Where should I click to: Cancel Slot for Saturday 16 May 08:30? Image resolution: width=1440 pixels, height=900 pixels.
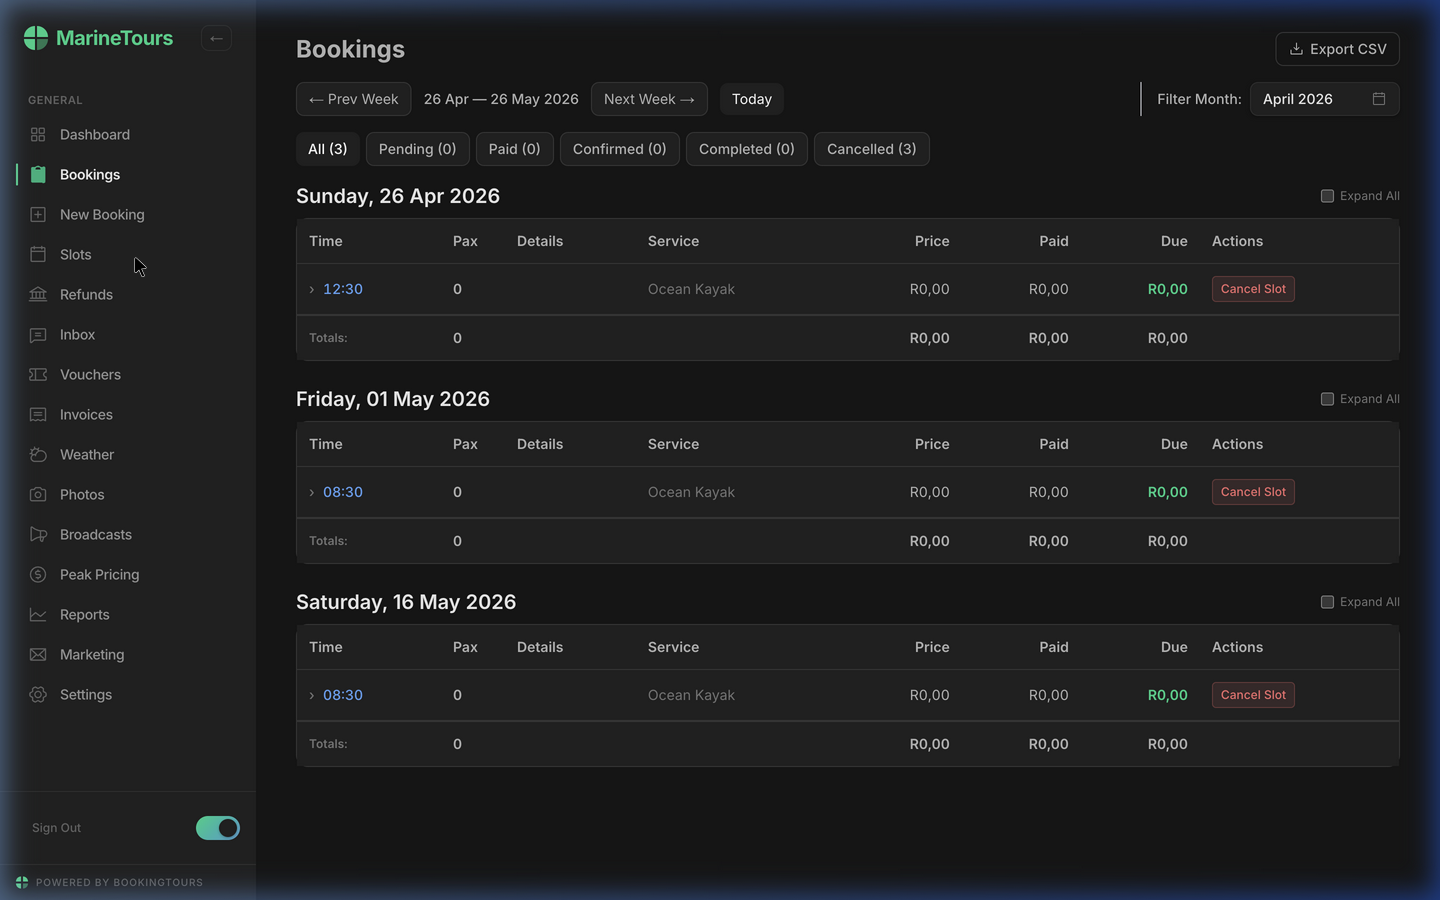(x=1253, y=695)
